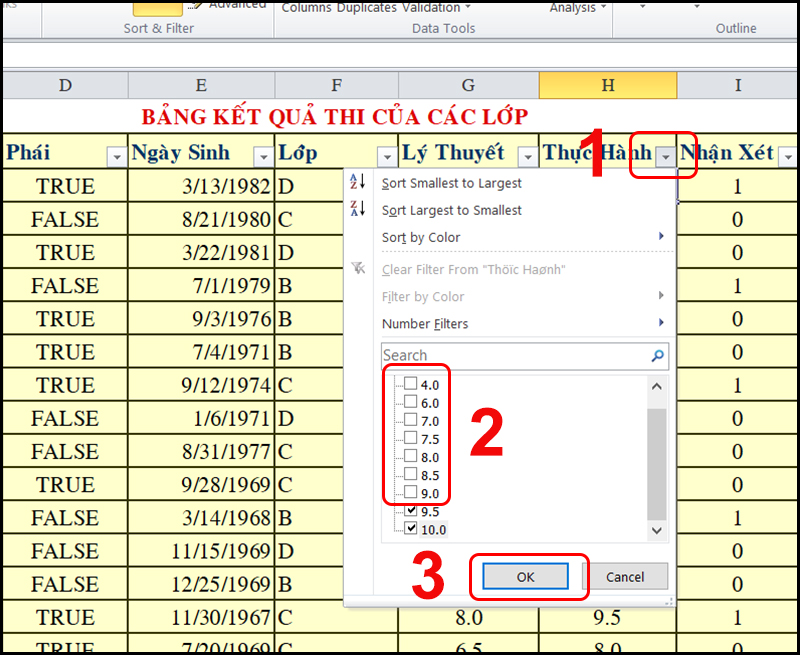Viewport: 800px width, 655px height.
Task: Click the Sort Smallest to Largest A-Z icon
Action: [x=358, y=183]
